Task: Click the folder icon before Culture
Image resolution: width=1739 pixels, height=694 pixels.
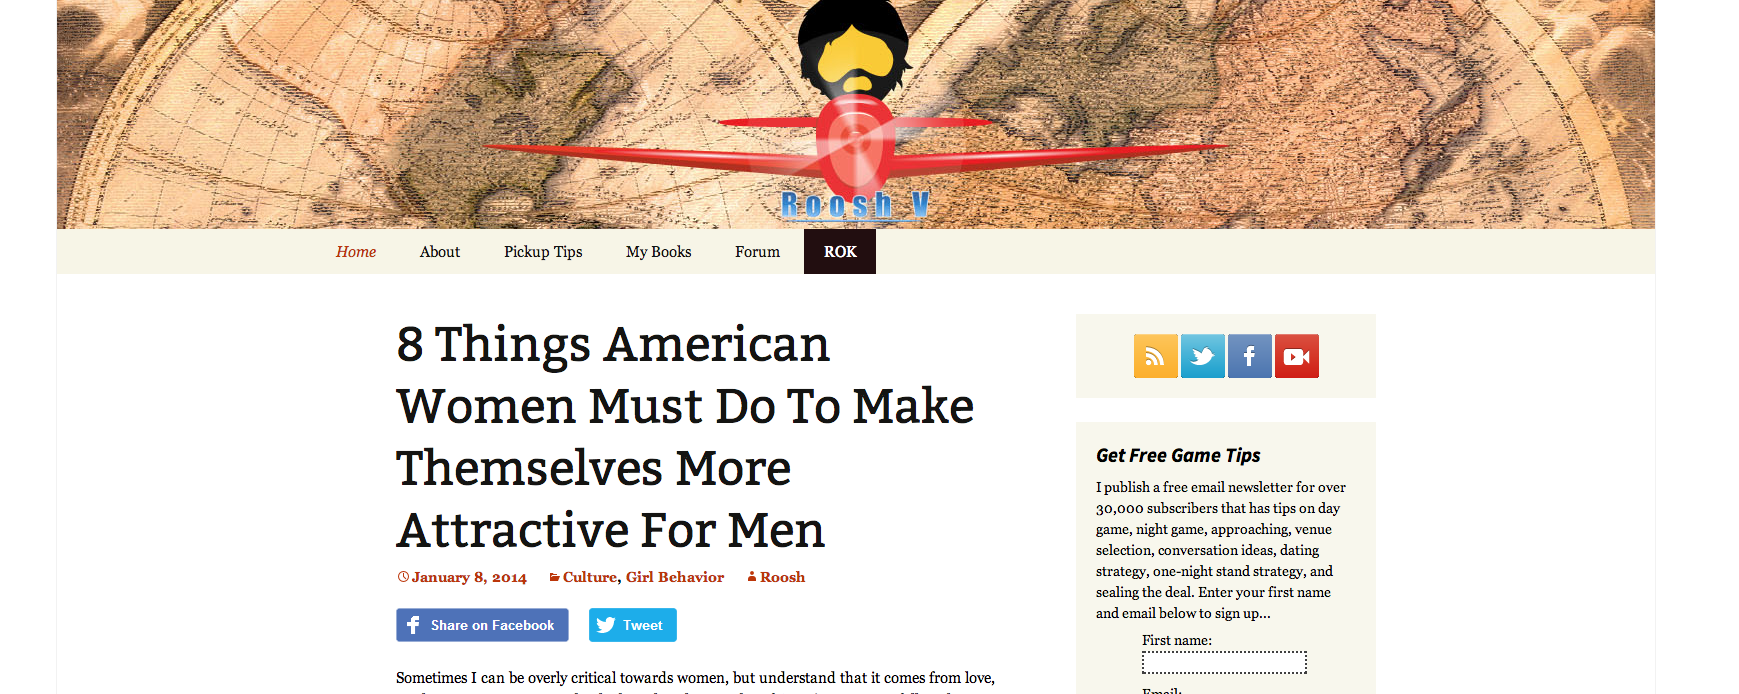Action: coord(554,577)
